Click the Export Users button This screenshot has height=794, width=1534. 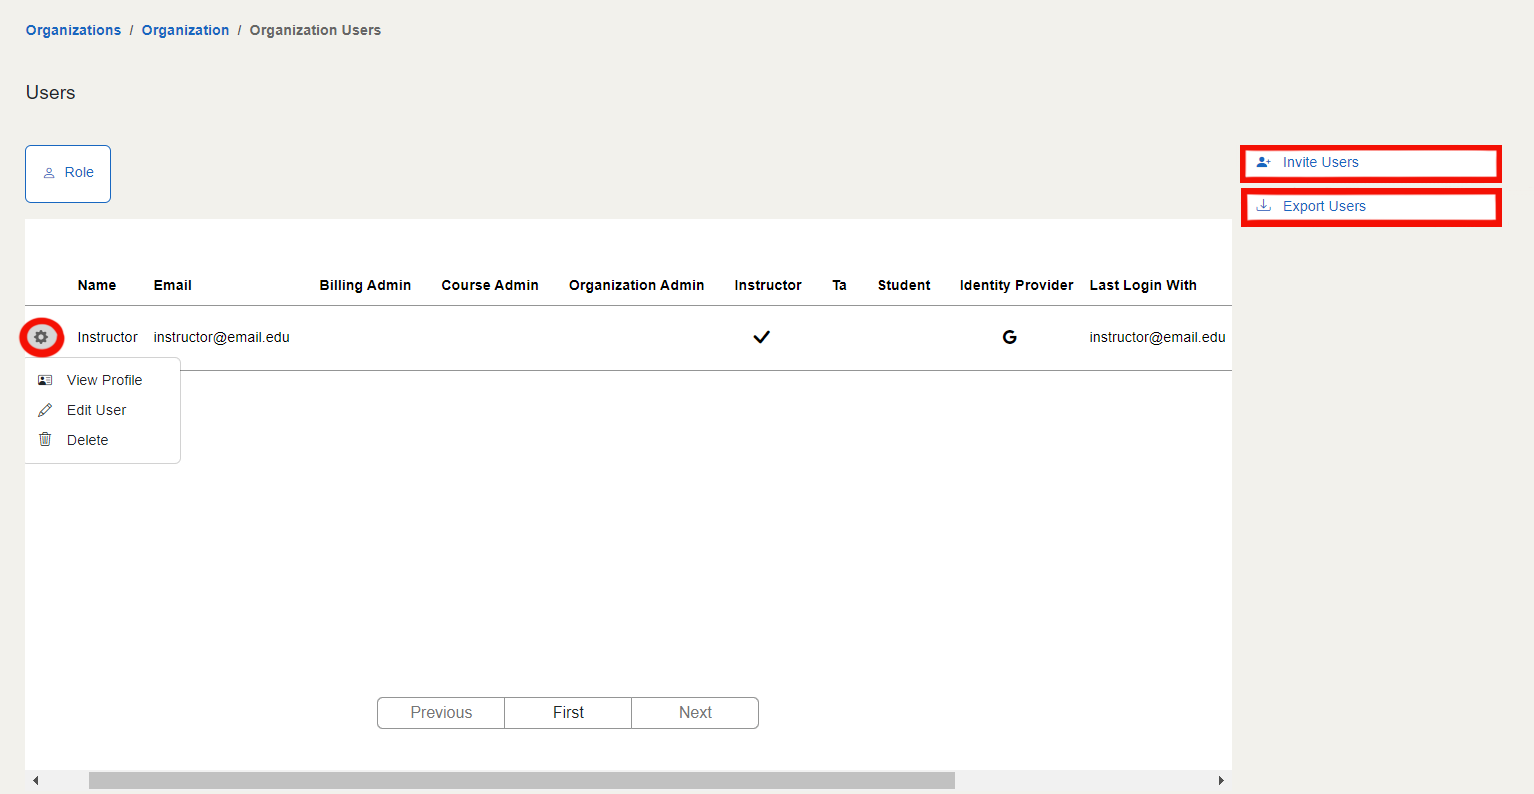pos(1371,206)
